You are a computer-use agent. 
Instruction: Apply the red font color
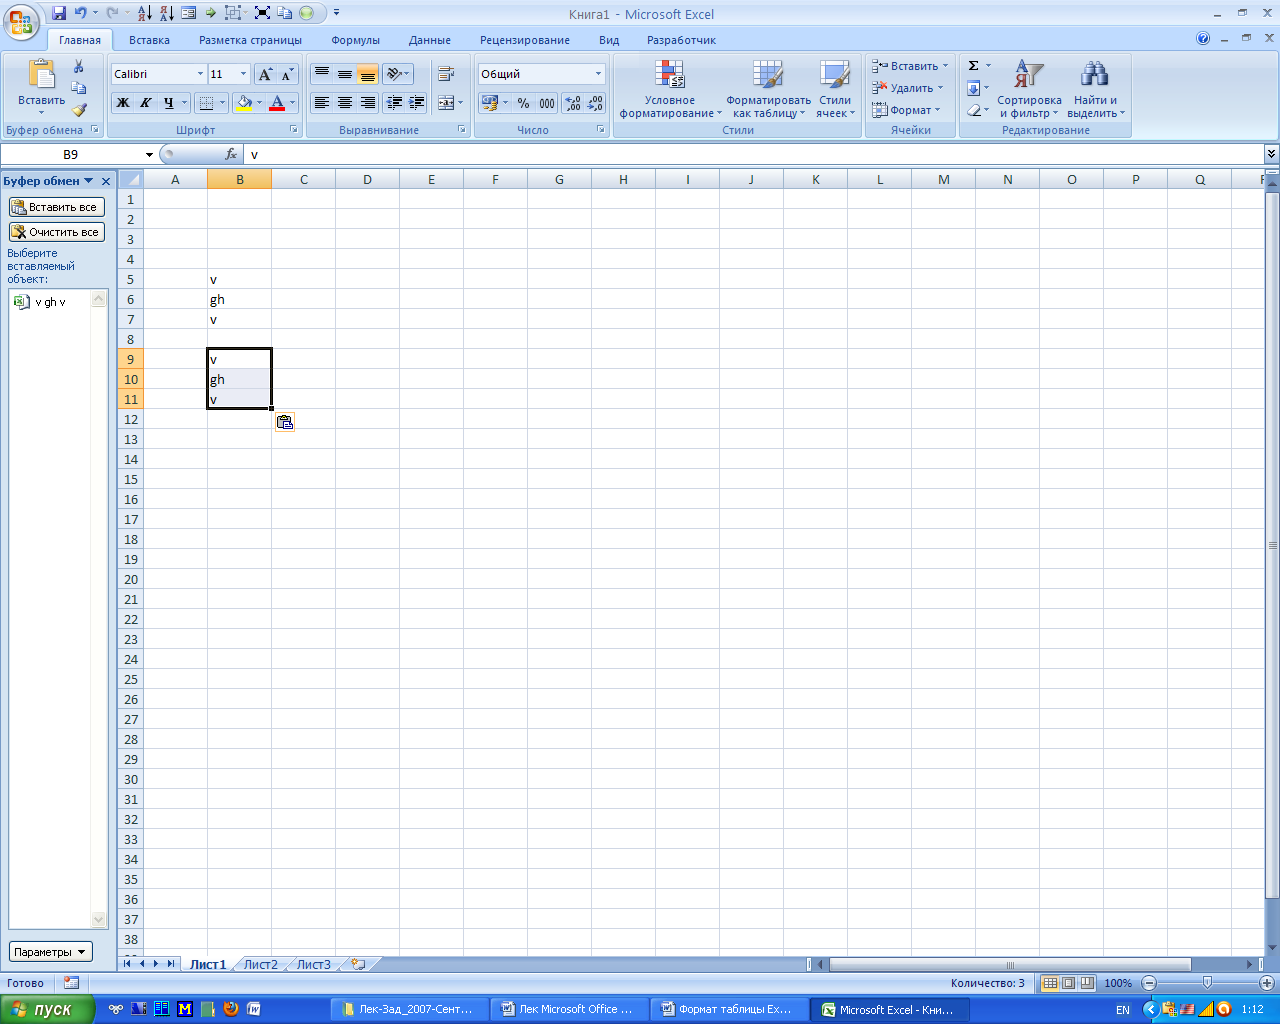tap(277, 103)
